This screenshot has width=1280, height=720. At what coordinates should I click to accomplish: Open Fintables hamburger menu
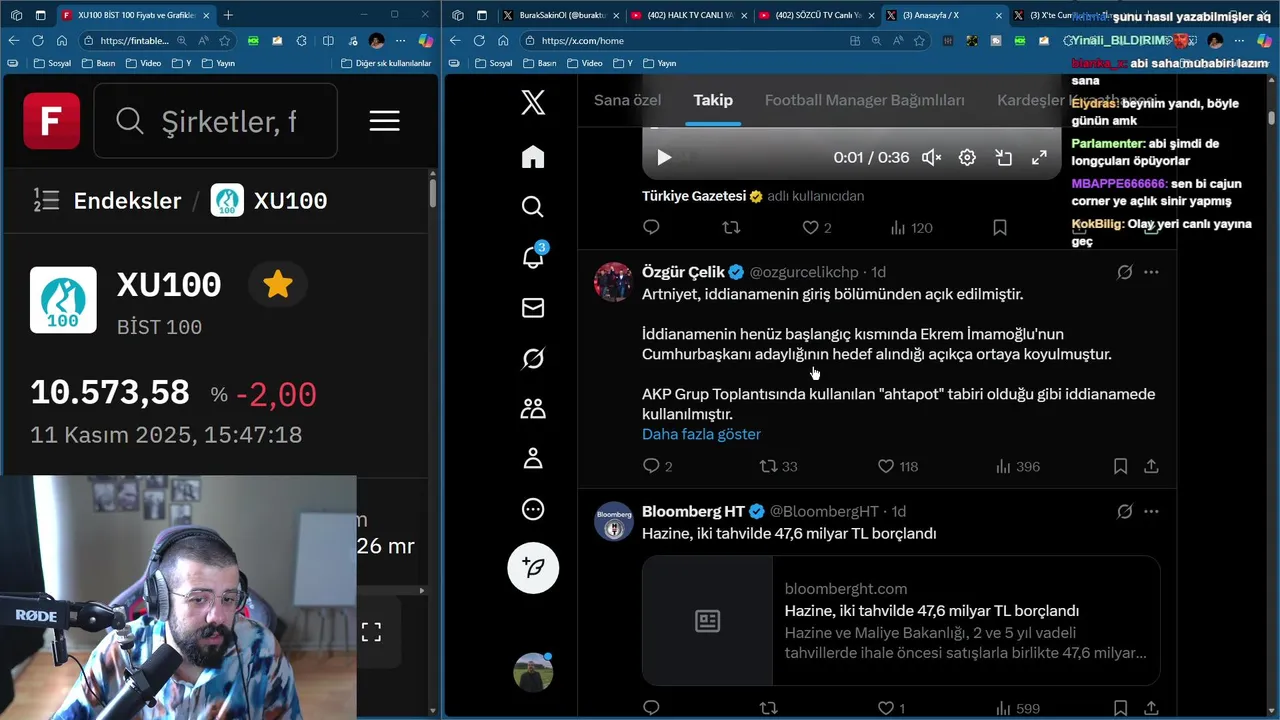coord(384,121)
